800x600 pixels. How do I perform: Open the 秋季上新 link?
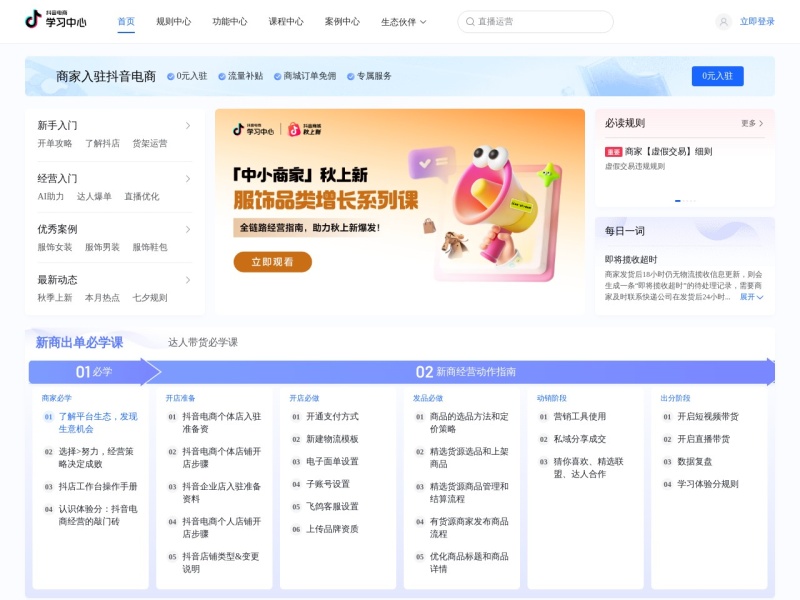pos(55,297)
